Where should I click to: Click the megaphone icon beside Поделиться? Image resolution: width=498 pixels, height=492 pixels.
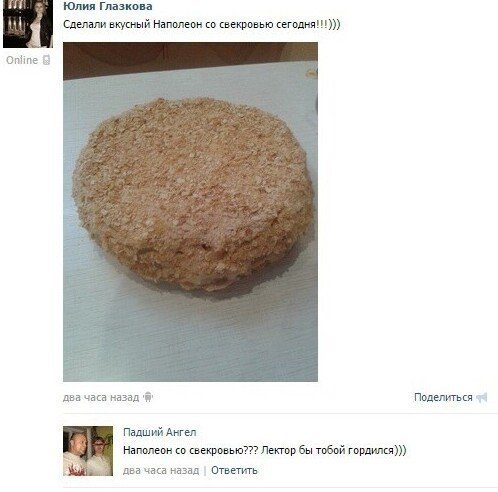coord(482,397)
